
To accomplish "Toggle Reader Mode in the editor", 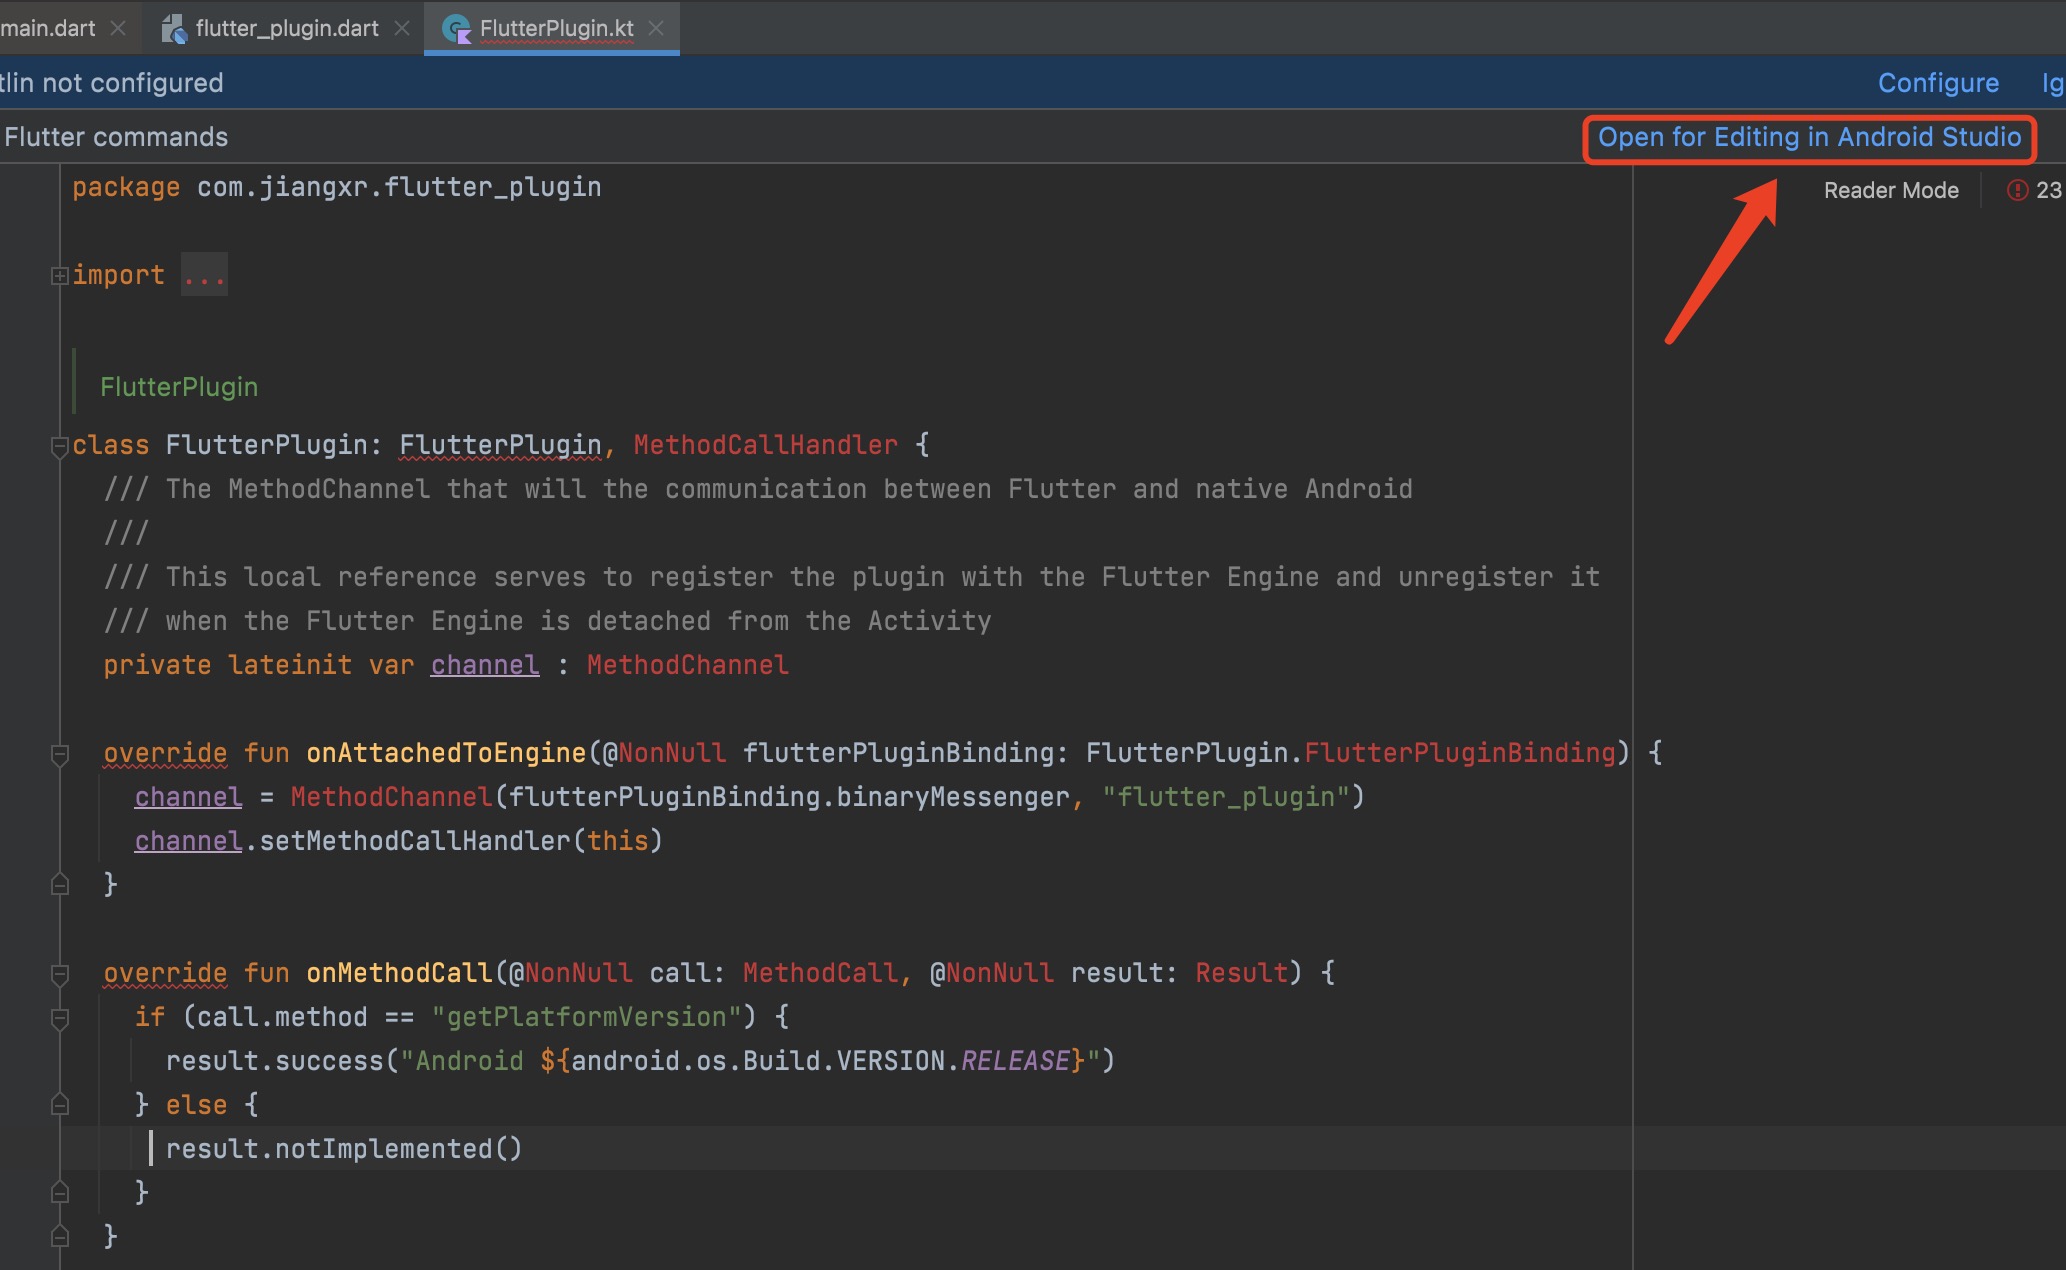I will click(1890, 190).
